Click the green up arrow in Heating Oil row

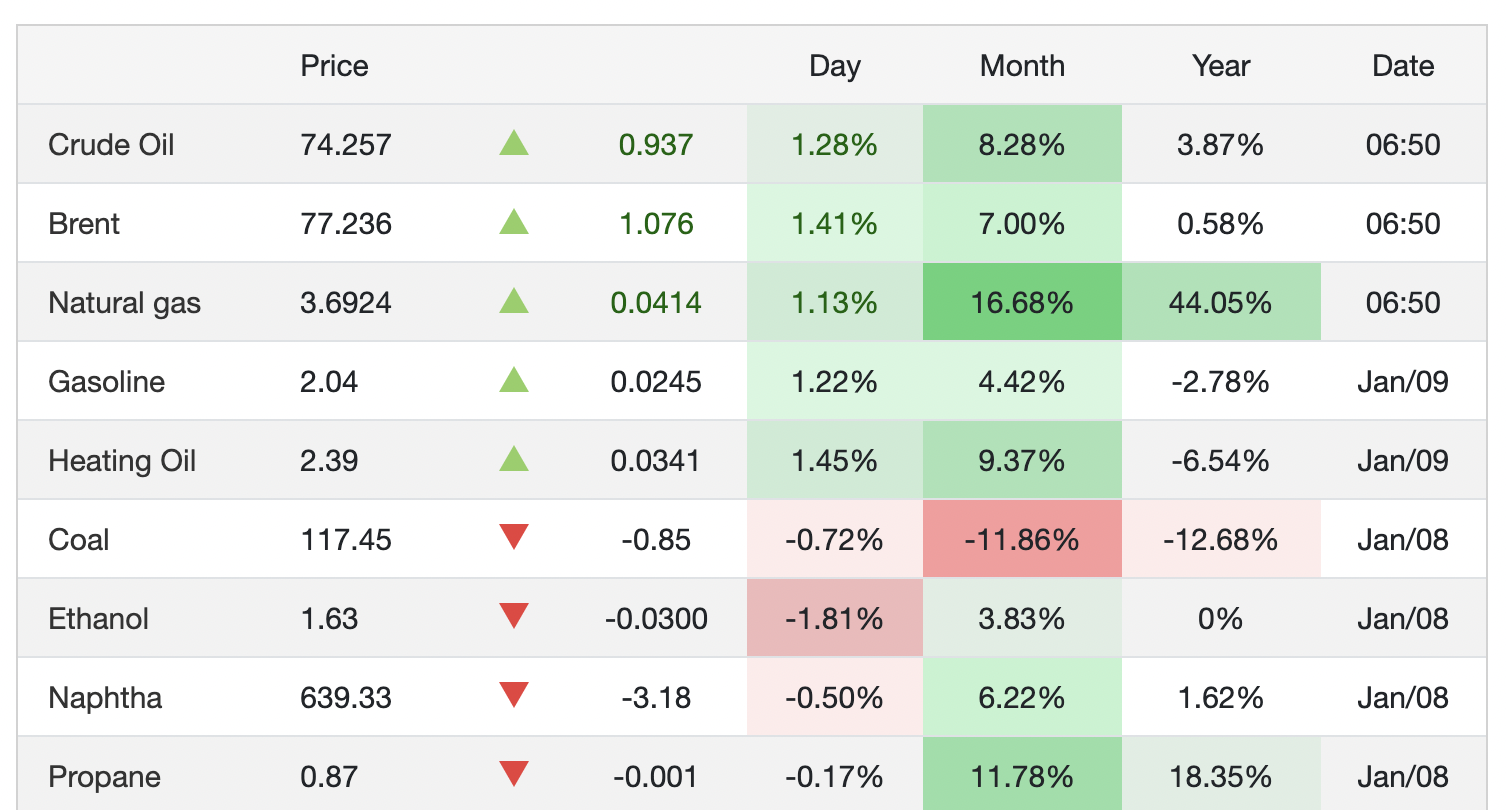click(514, 459)
